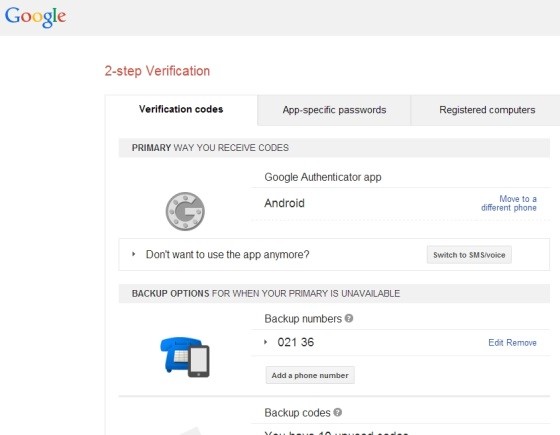Click the Edit link for backup number
This screenshot has width=560, height=435.
coord(496,343)
